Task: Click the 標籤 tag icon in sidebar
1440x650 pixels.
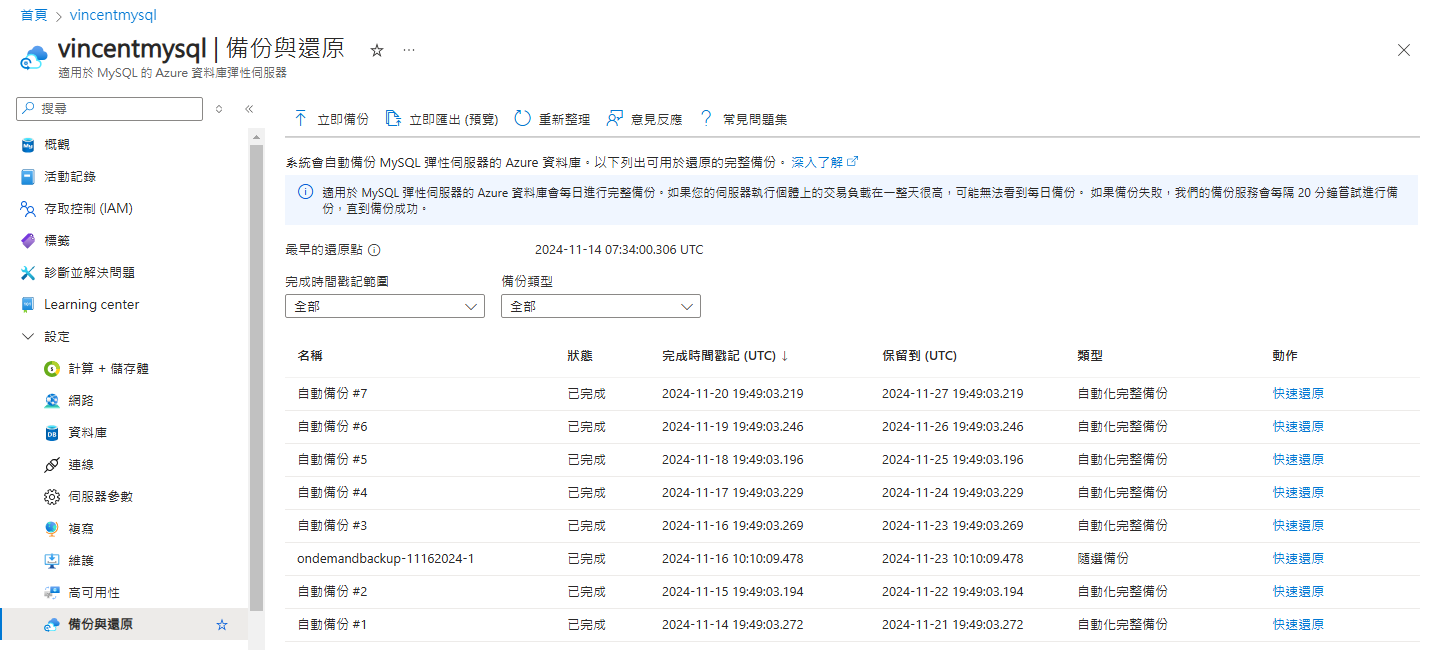Action: pyautogui.click(x=28, y=241)
